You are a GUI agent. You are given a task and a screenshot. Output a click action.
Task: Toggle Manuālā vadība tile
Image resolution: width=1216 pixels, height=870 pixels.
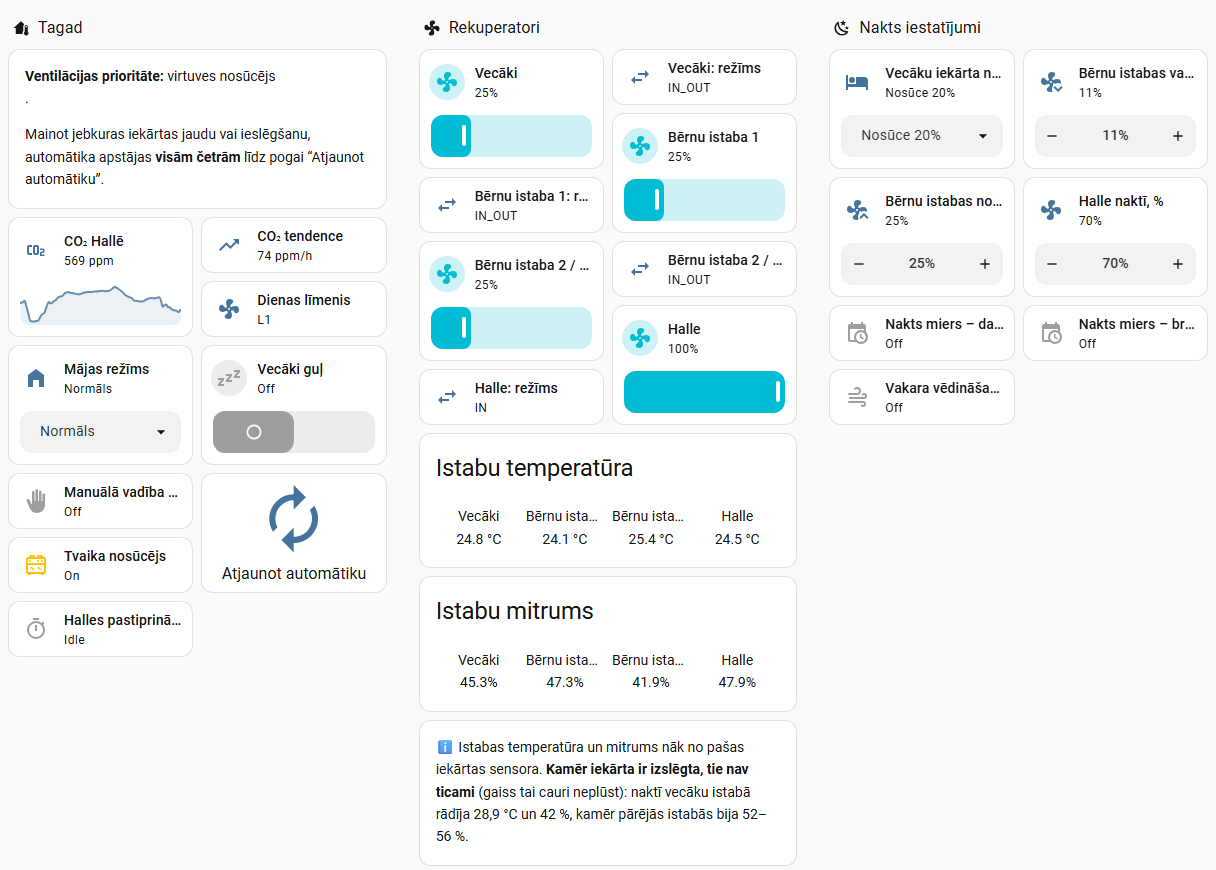(100, 501)
